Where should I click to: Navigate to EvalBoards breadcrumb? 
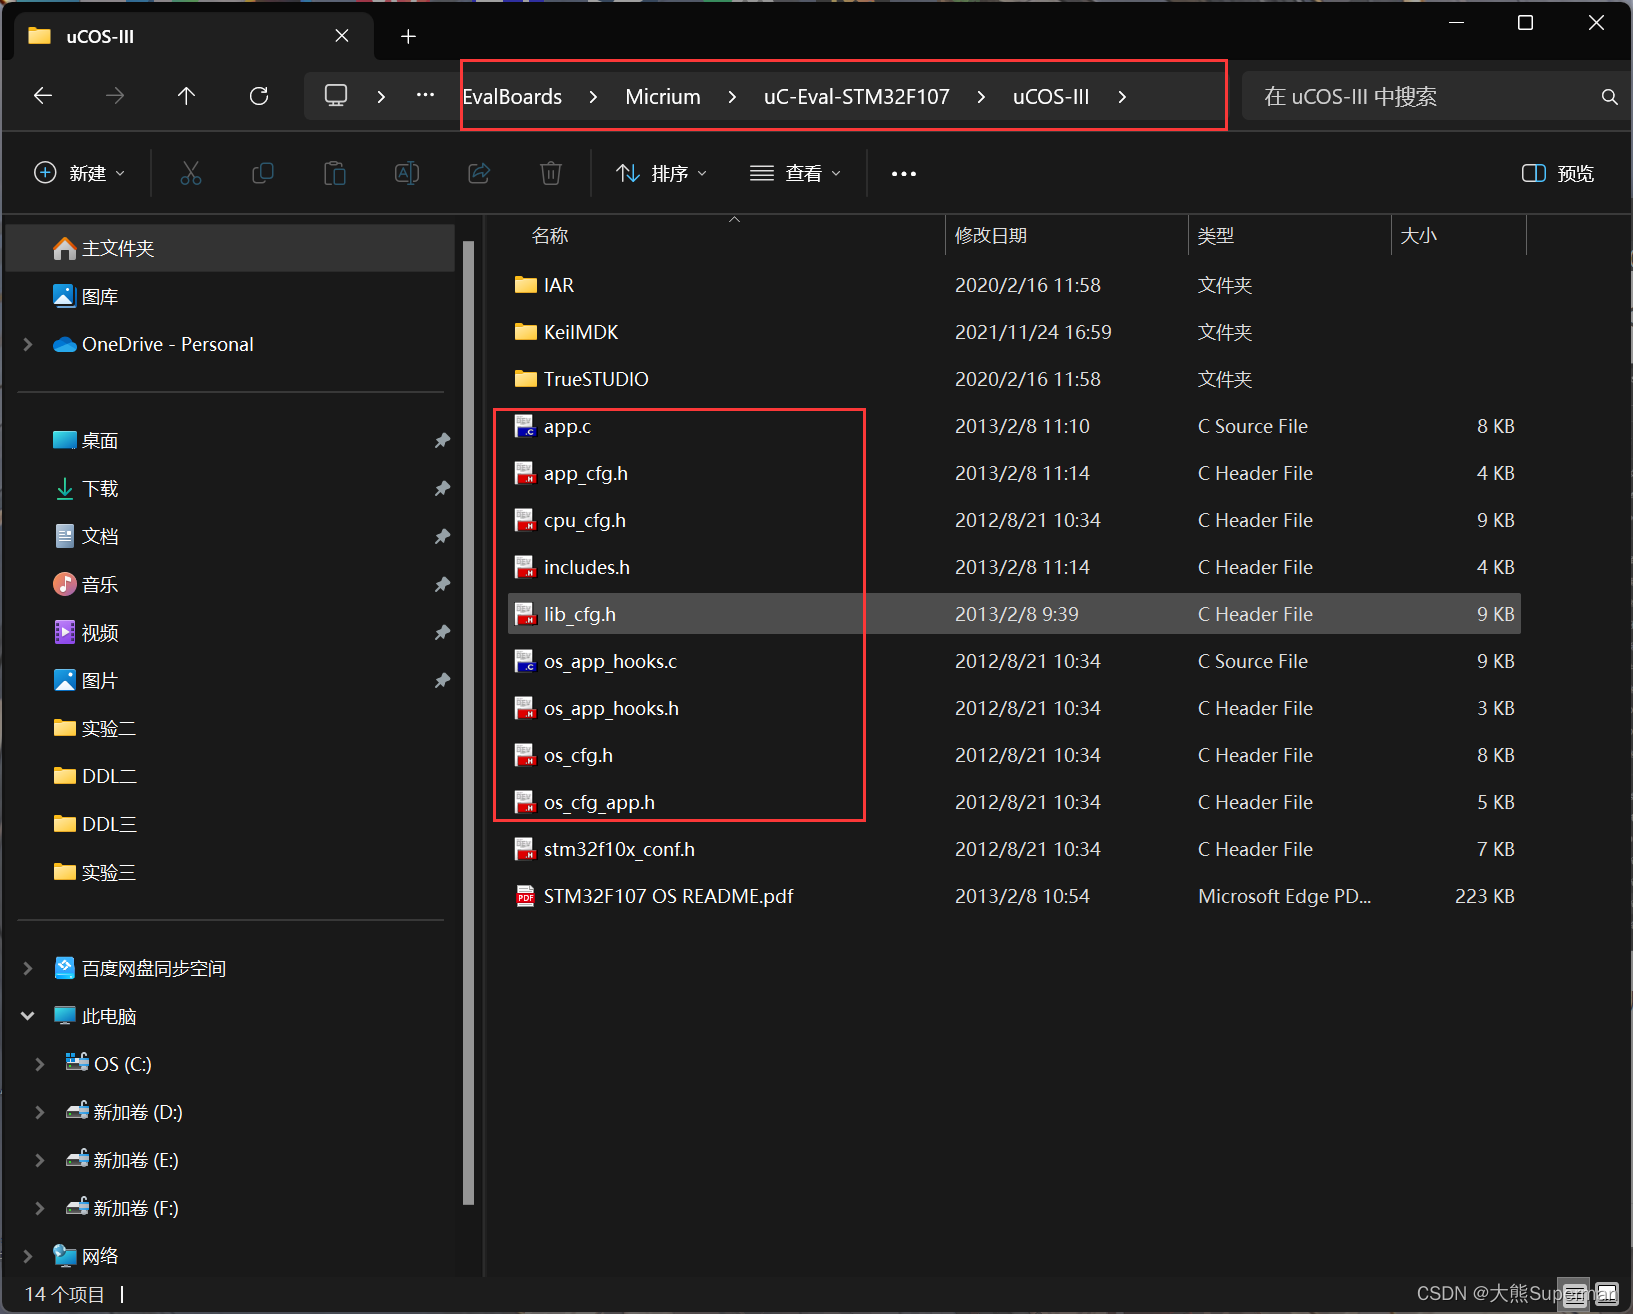[512, 97]
